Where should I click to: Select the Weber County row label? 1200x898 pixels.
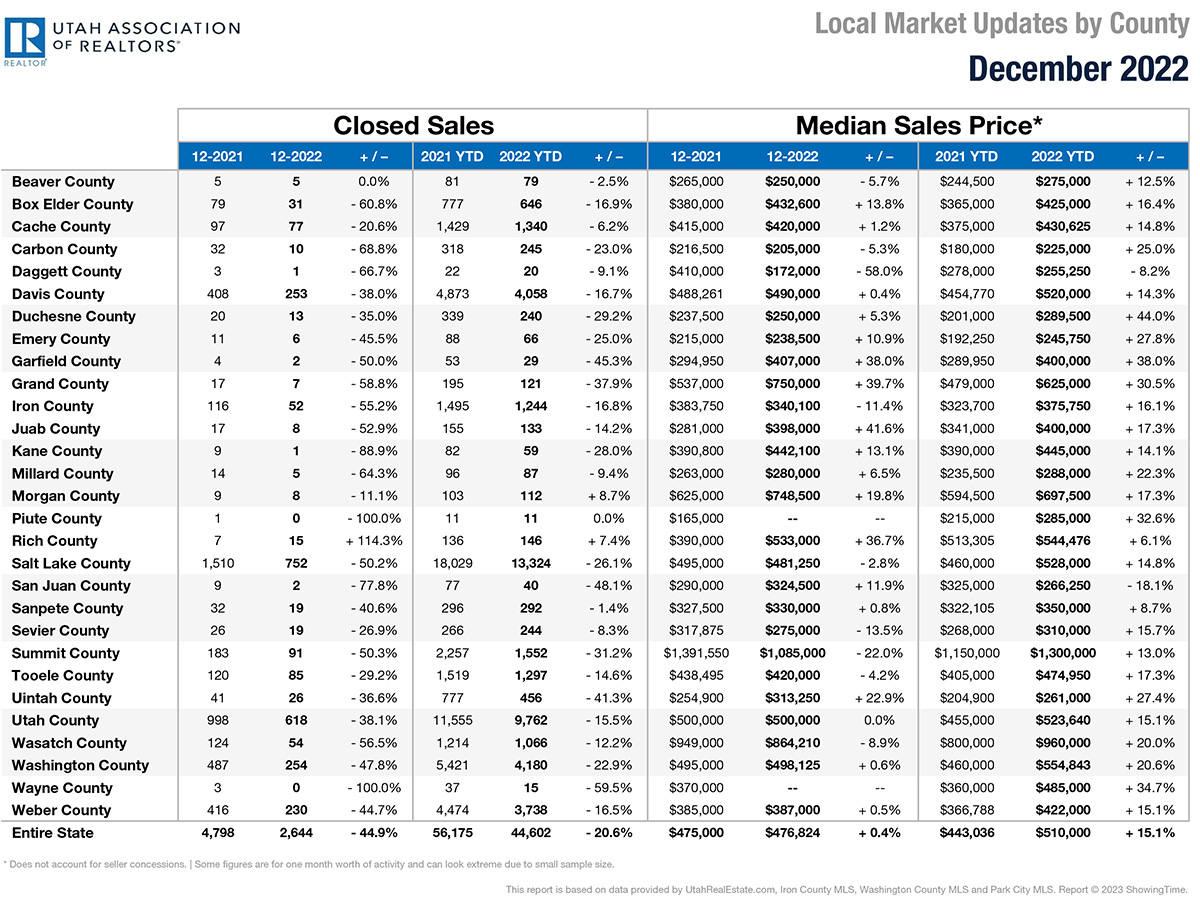pyautogui.click(x=61, y=810)
